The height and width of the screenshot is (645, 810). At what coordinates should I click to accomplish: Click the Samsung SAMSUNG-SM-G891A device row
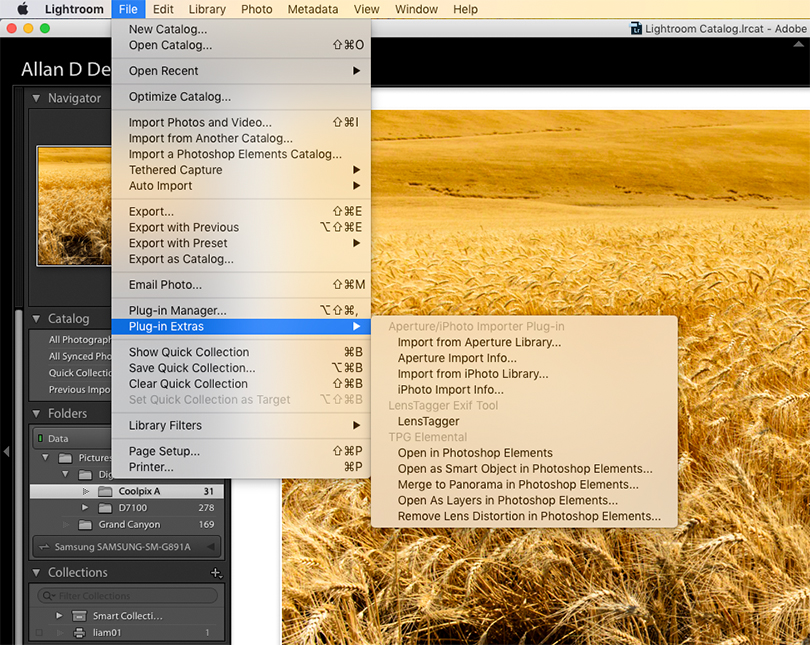tap(127, 547)
